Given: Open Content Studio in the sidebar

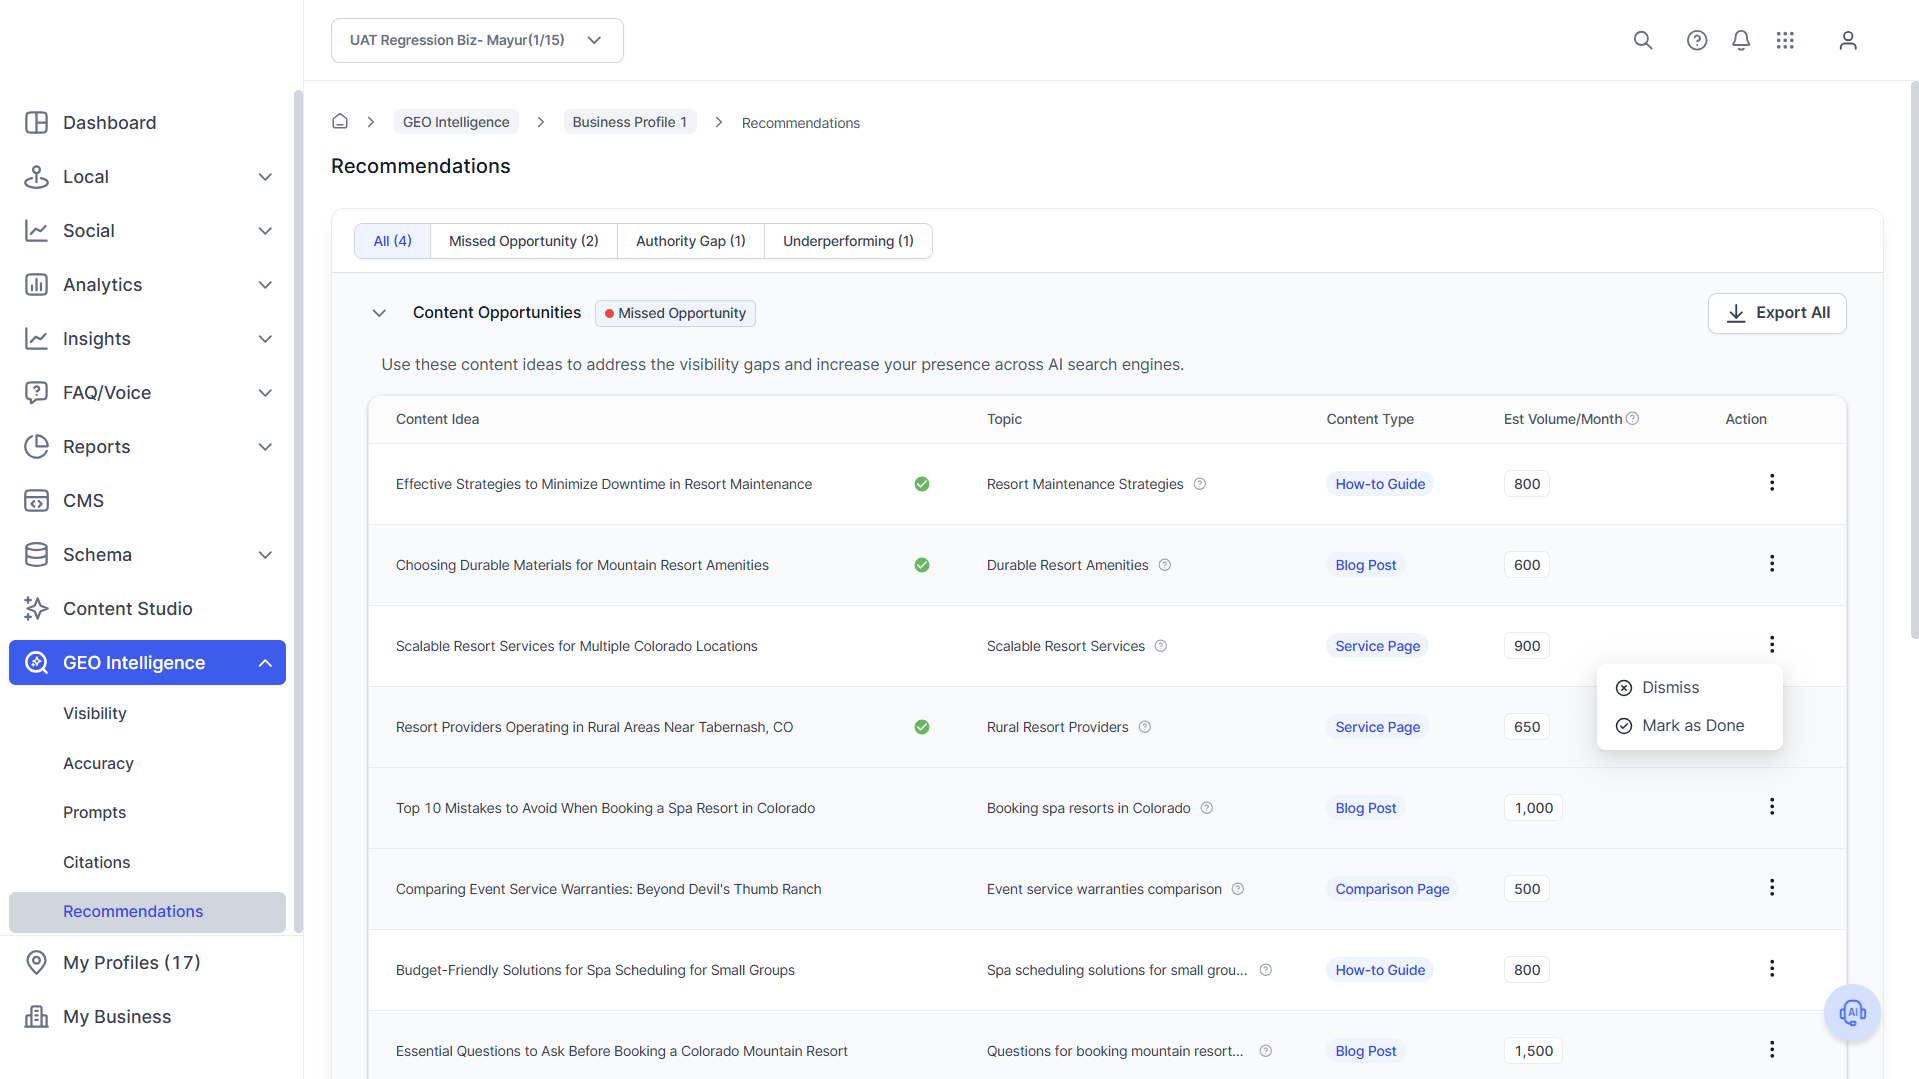Looking at the screenshot, I should tap(147, 608).
